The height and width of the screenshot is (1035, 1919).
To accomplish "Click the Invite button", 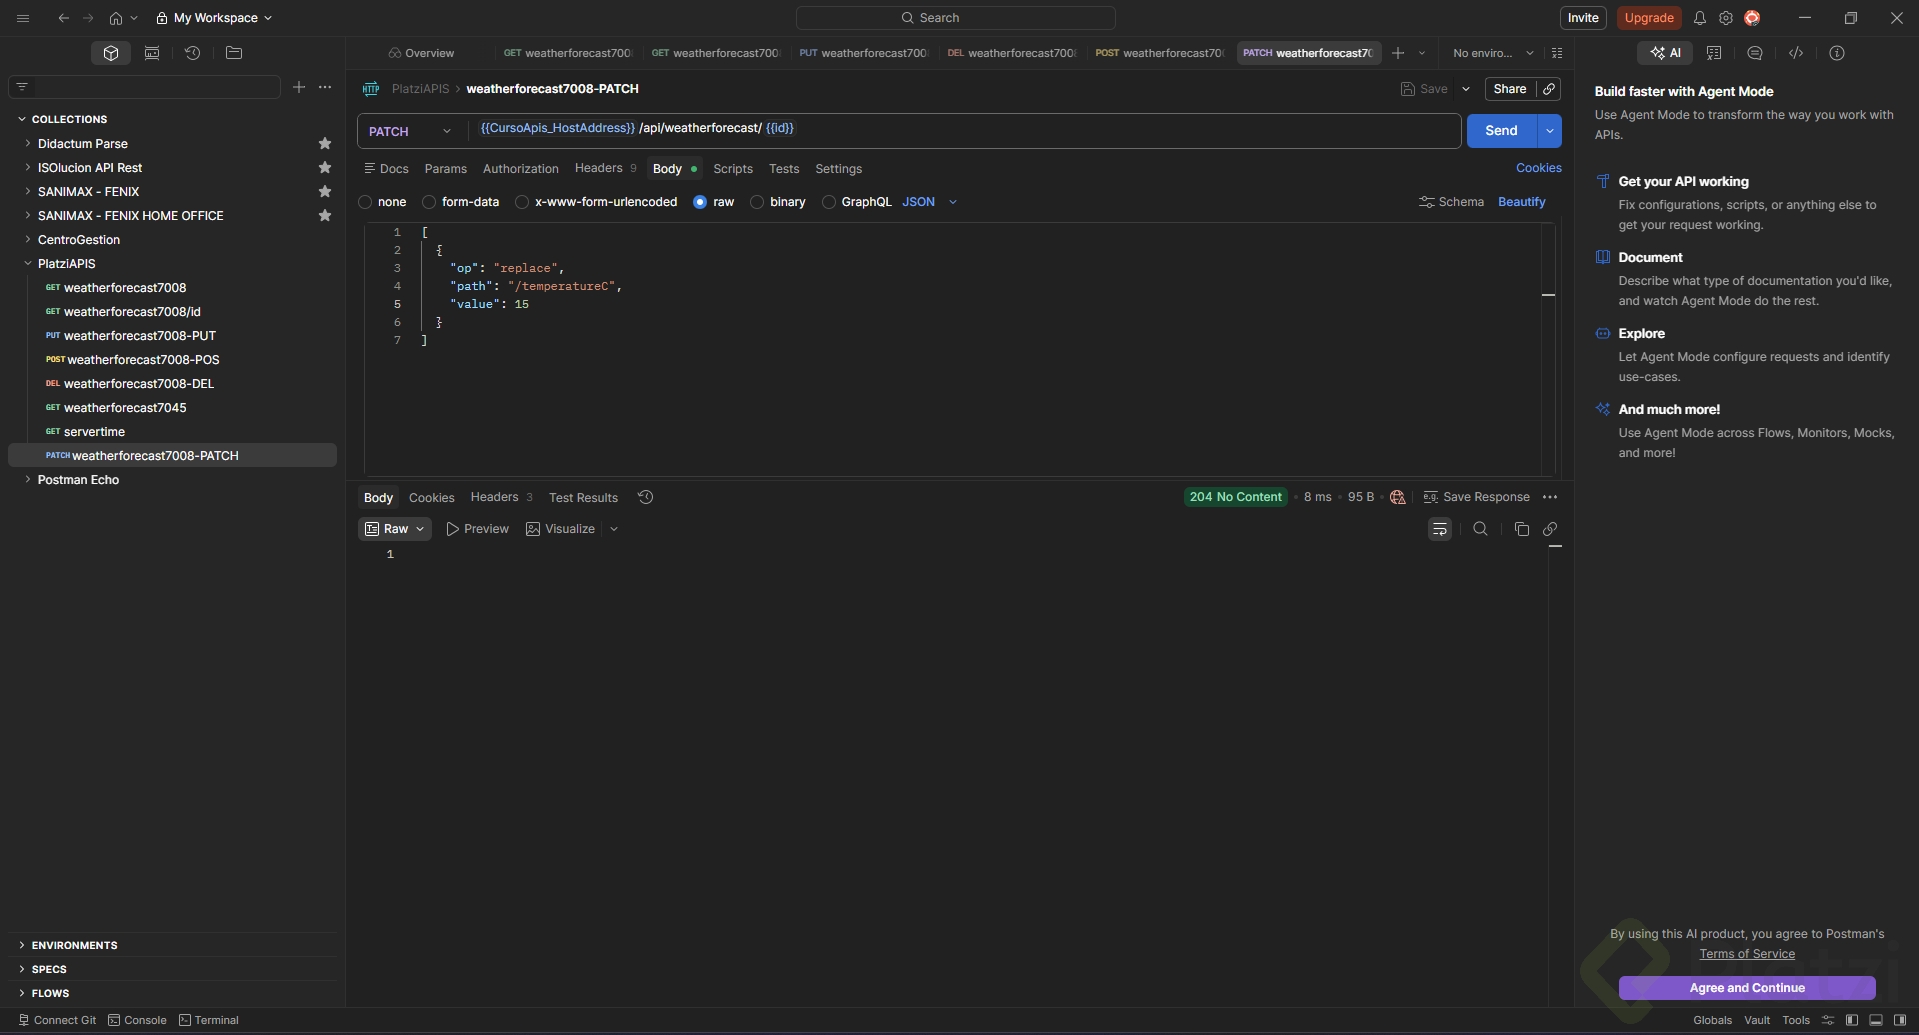I will (1583, 18).
